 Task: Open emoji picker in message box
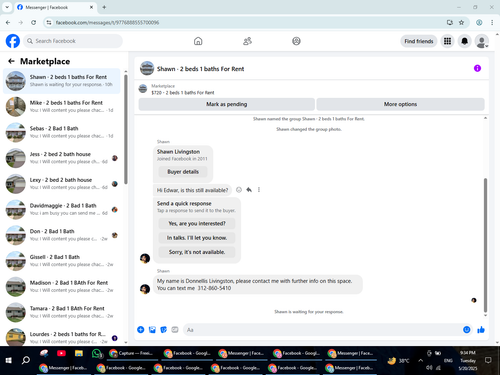467,330
